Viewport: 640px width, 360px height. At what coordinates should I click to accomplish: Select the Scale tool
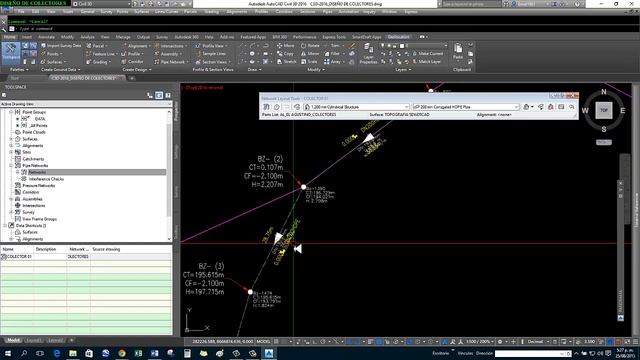(309, 62)
